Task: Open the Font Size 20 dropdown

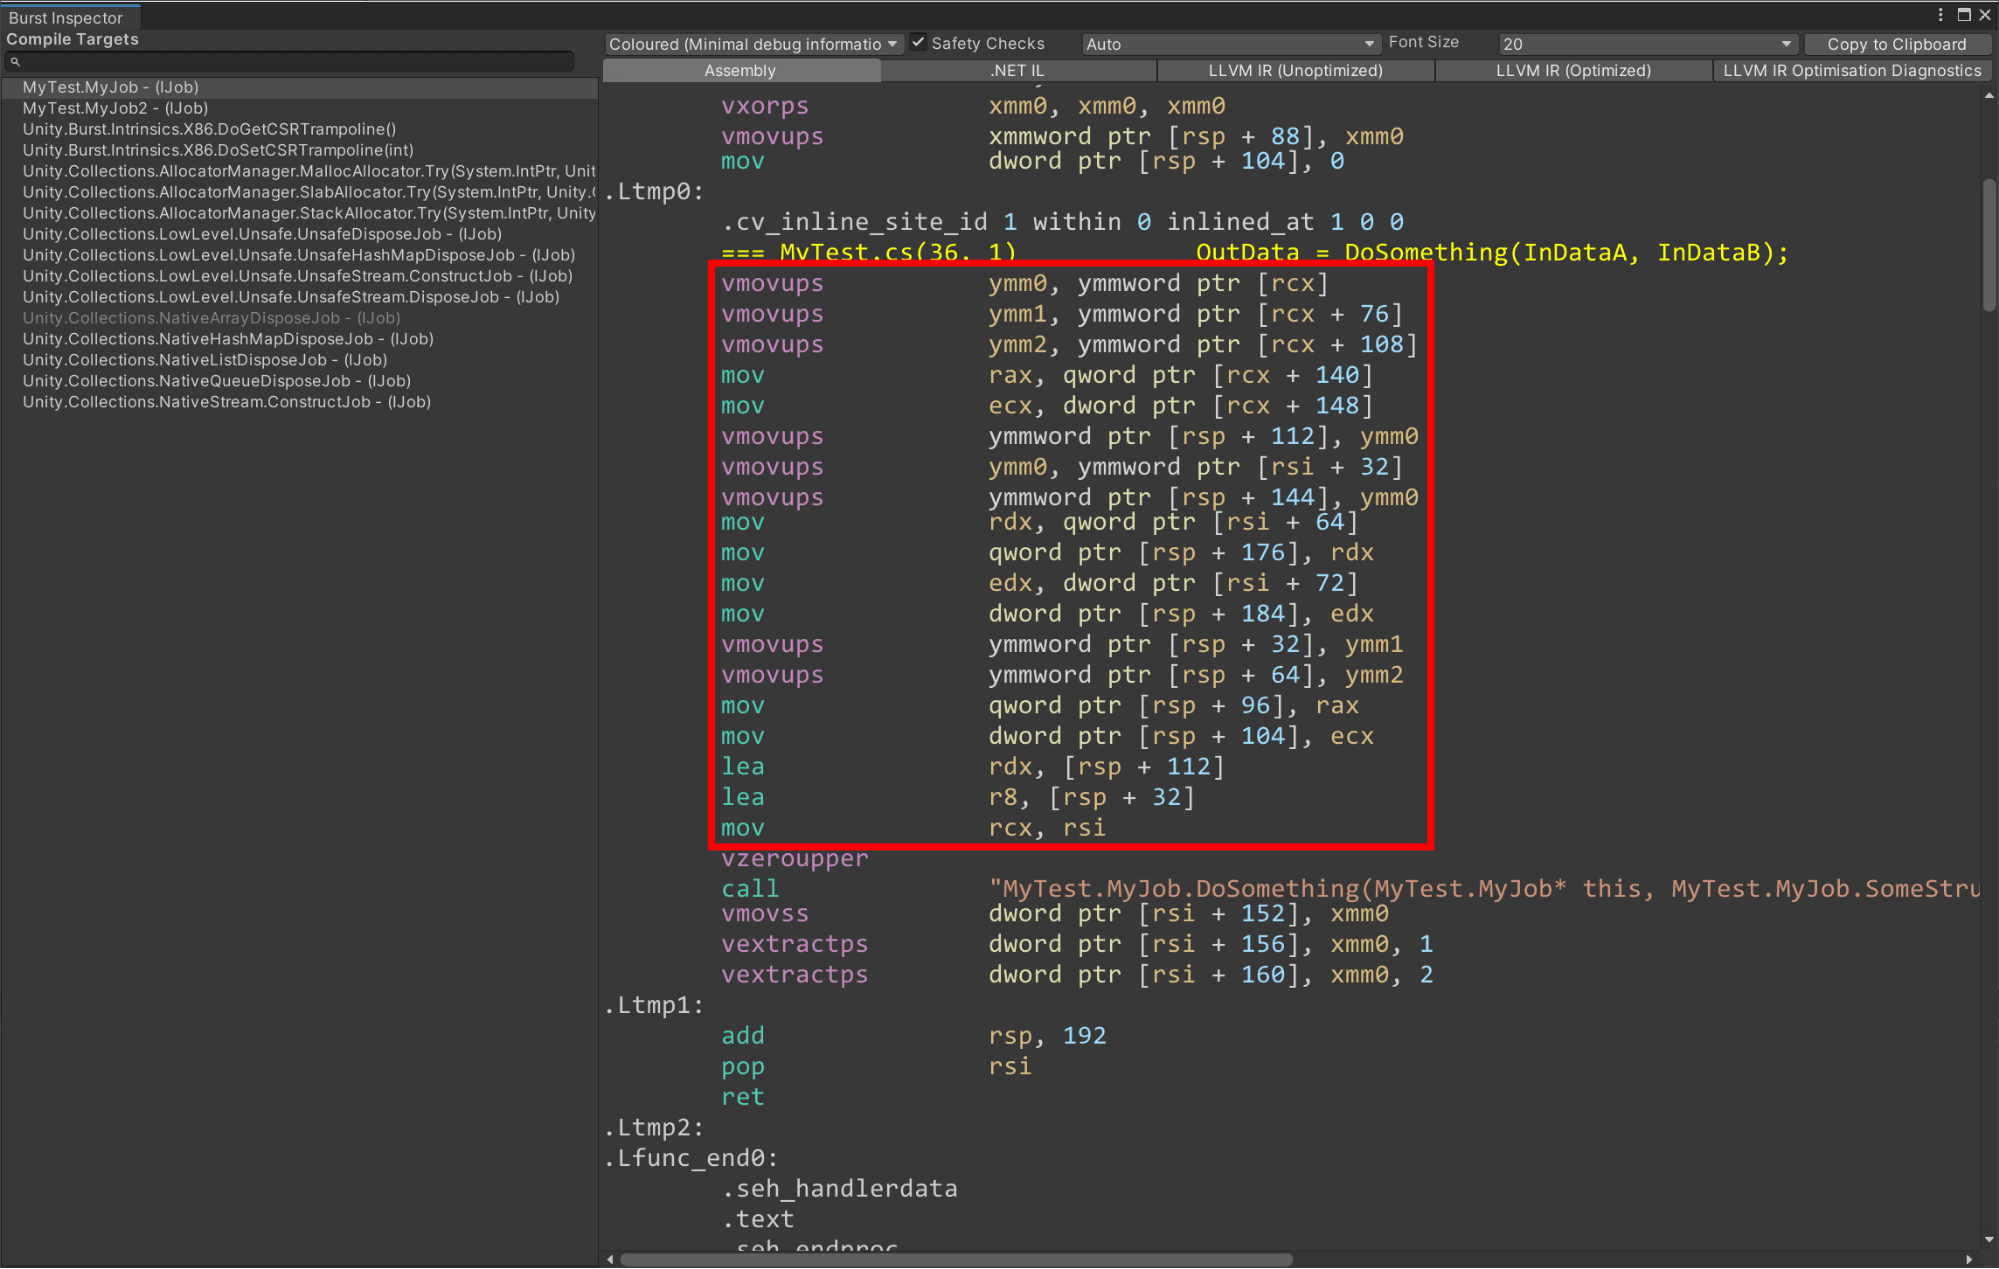Action: 1647,44
